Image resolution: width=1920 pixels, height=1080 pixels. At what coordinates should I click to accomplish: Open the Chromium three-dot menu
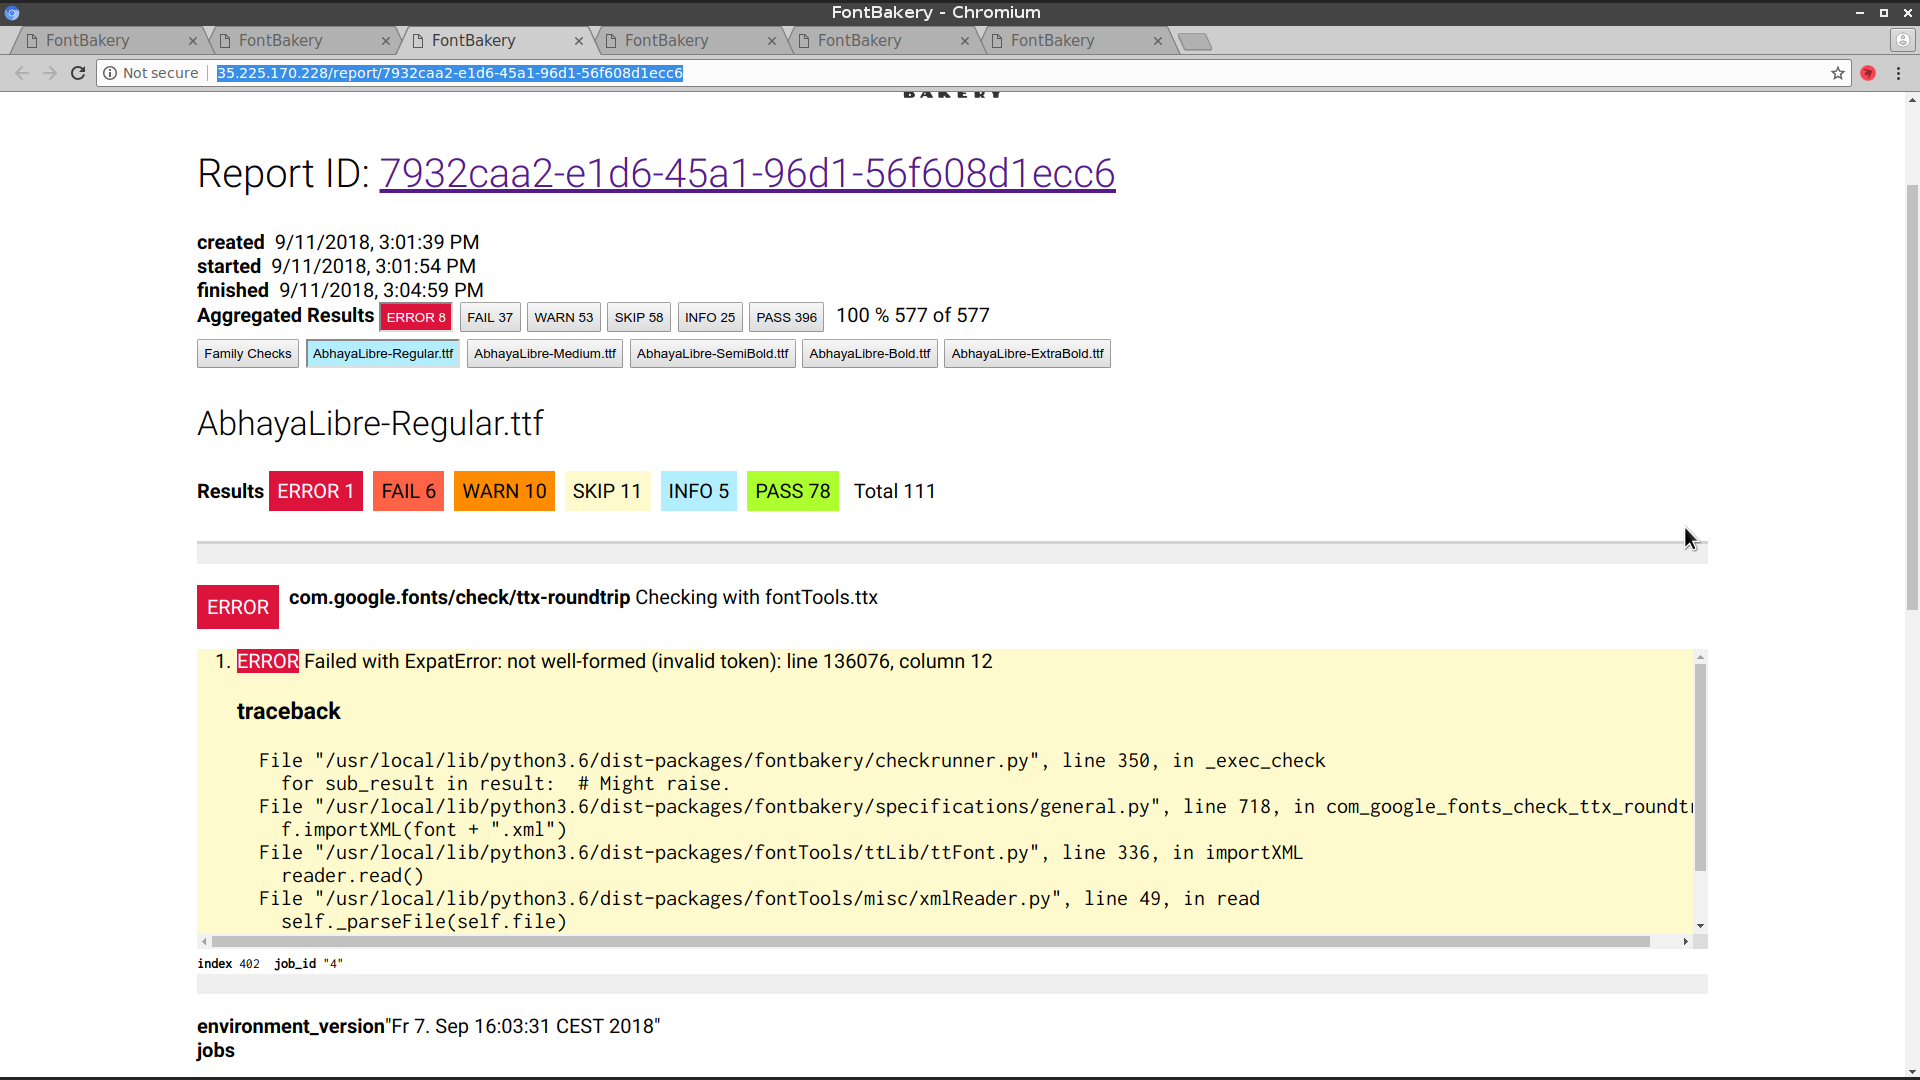click(1899, 73)
